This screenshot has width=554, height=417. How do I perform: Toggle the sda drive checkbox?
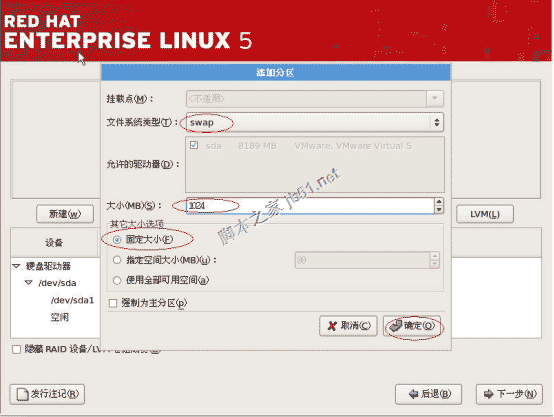(194, 145)
